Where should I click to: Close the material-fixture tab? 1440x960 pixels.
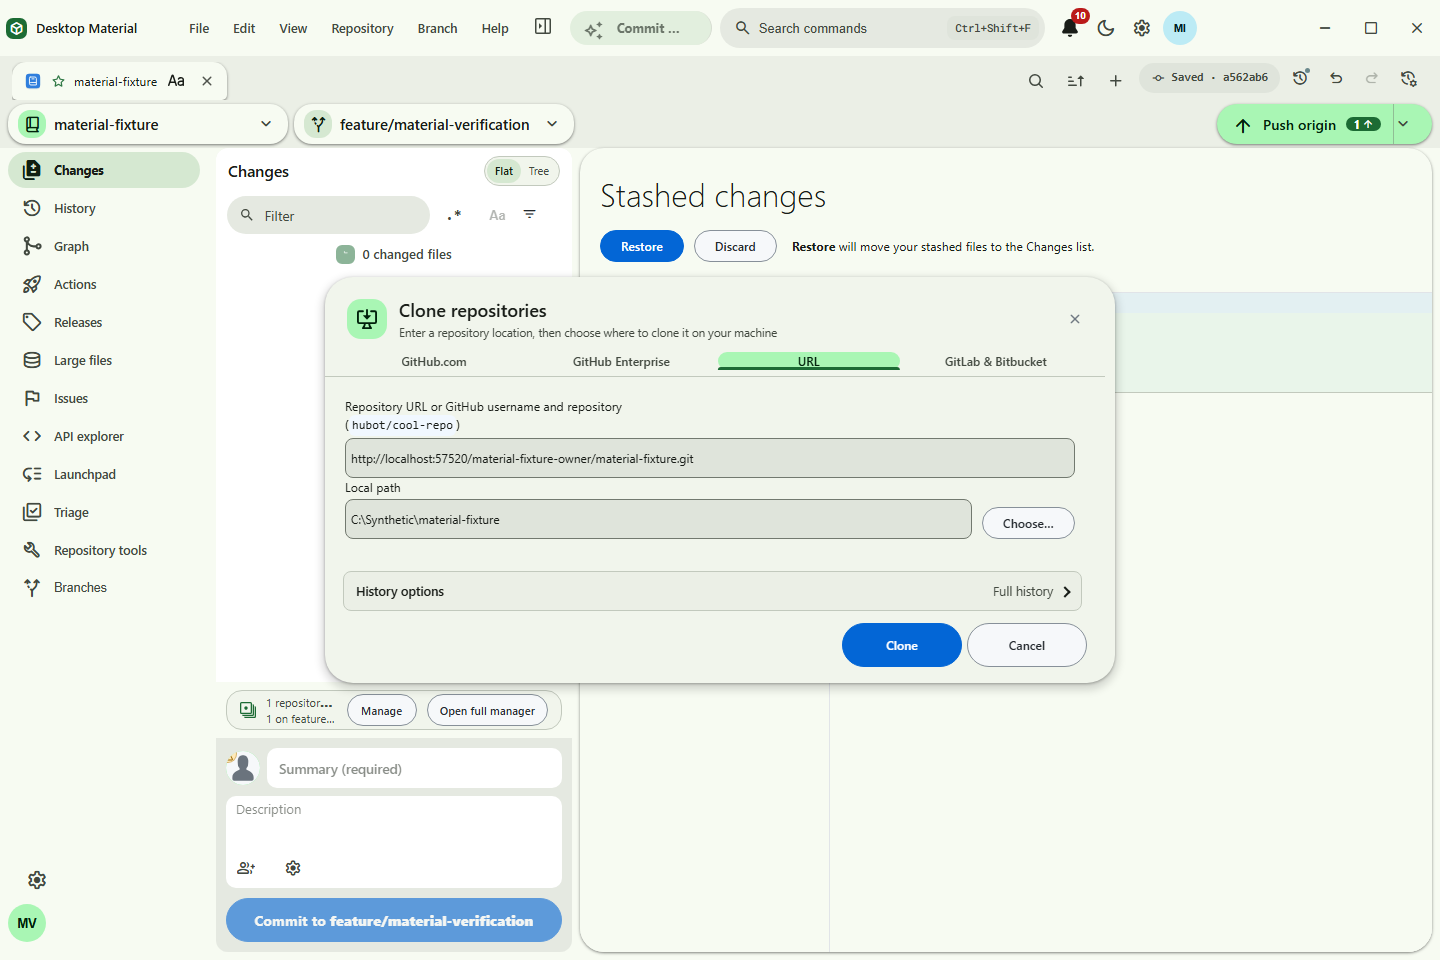[207, 81]
